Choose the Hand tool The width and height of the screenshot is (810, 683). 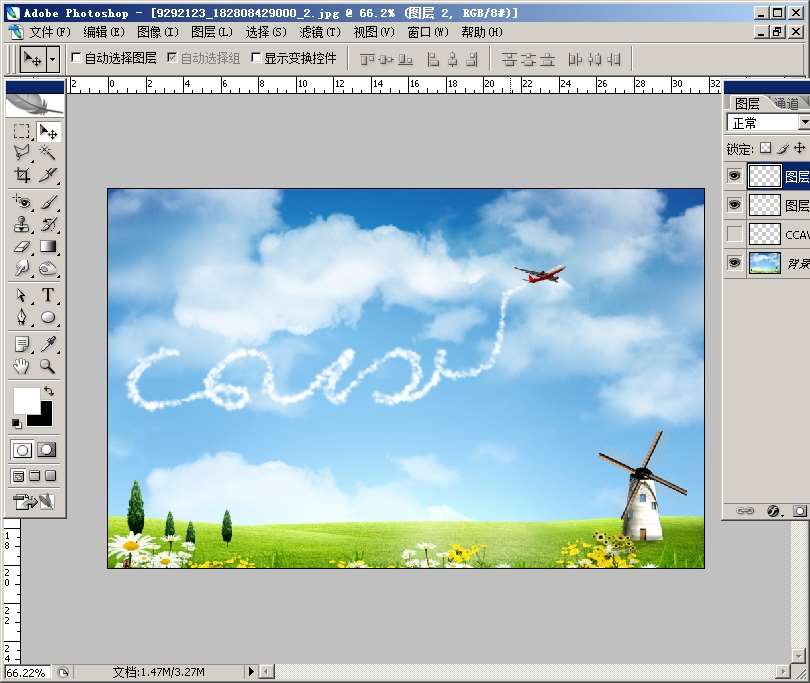(22, 366)
